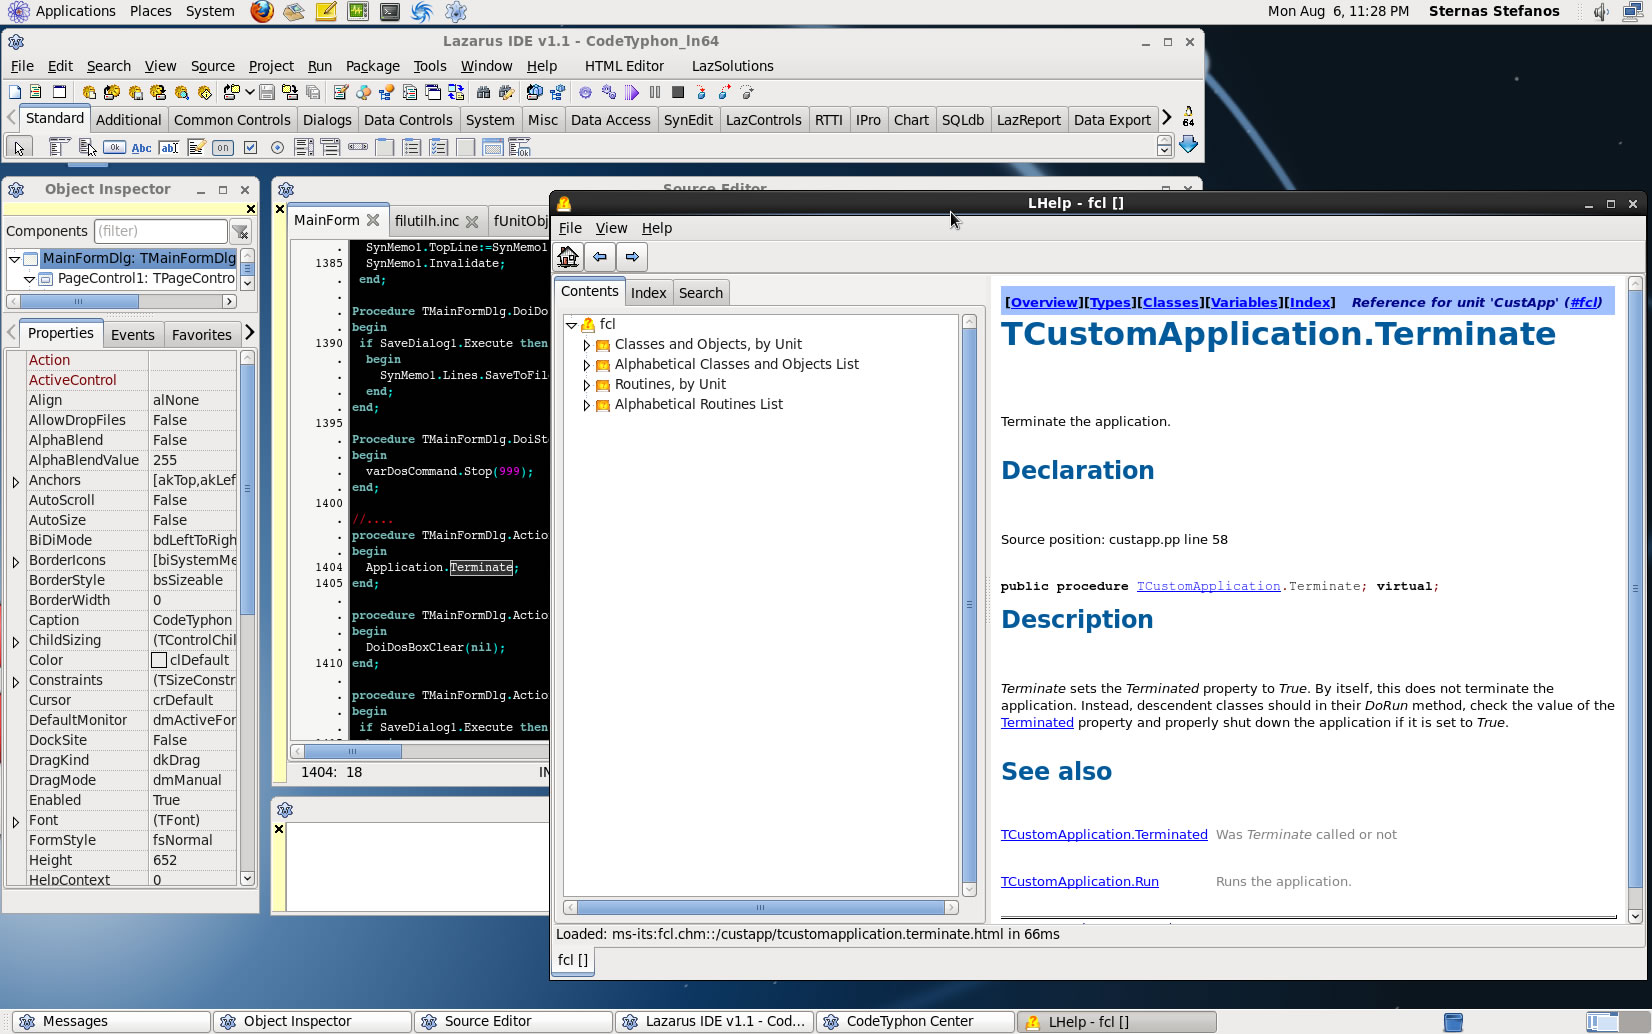The width and height of the screenshot is (1652, 1034).
Task: Collapse the fcl node in Contents tree
Action: pos(571,325)
